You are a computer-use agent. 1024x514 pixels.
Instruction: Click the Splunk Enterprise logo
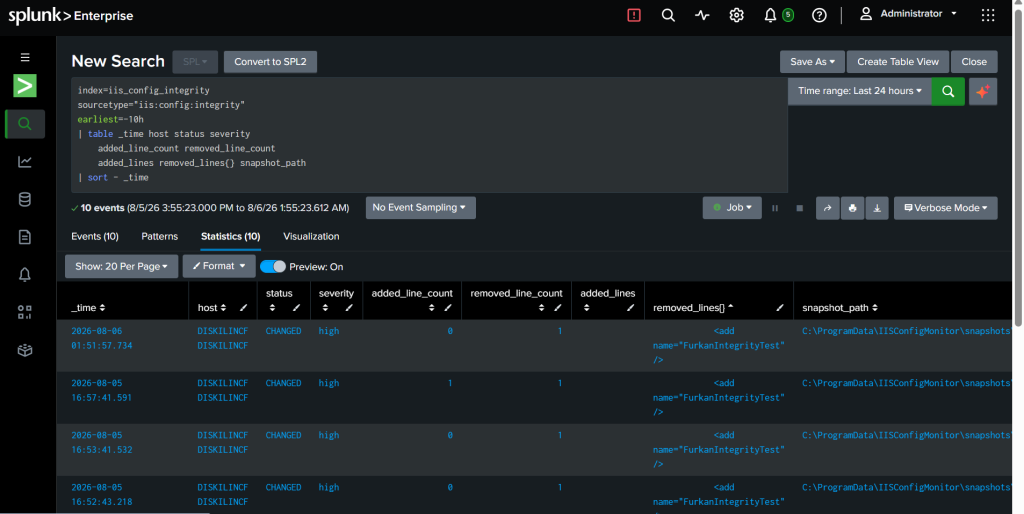pyautogui.click(x=71, y=16)
